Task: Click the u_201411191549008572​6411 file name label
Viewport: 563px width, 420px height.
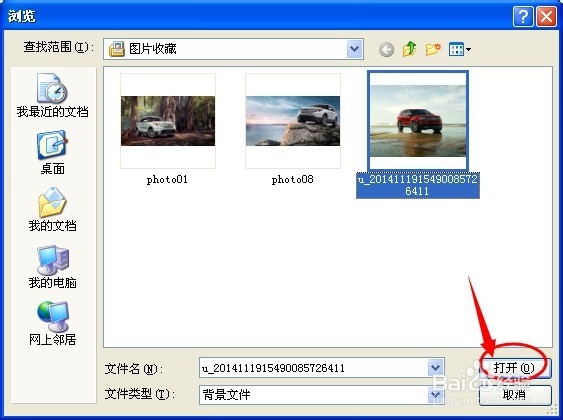Action: tap(418, 185)
